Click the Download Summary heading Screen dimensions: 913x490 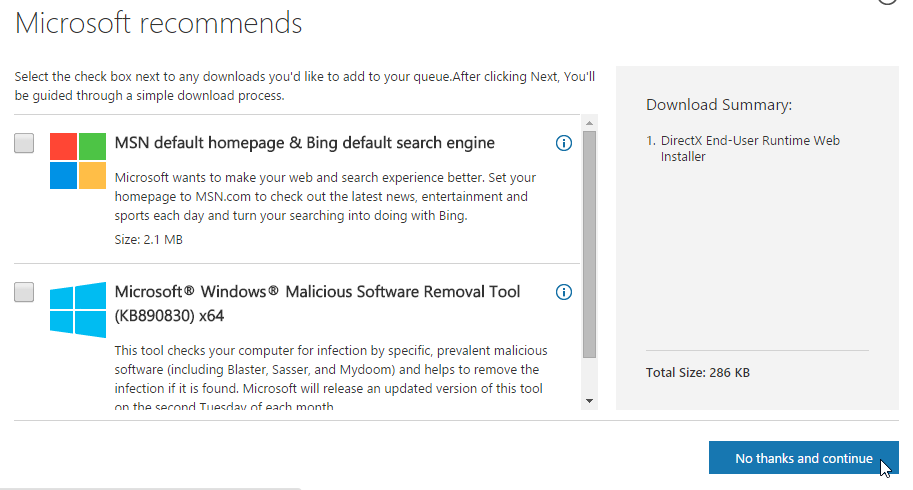[x=718, y=105]
